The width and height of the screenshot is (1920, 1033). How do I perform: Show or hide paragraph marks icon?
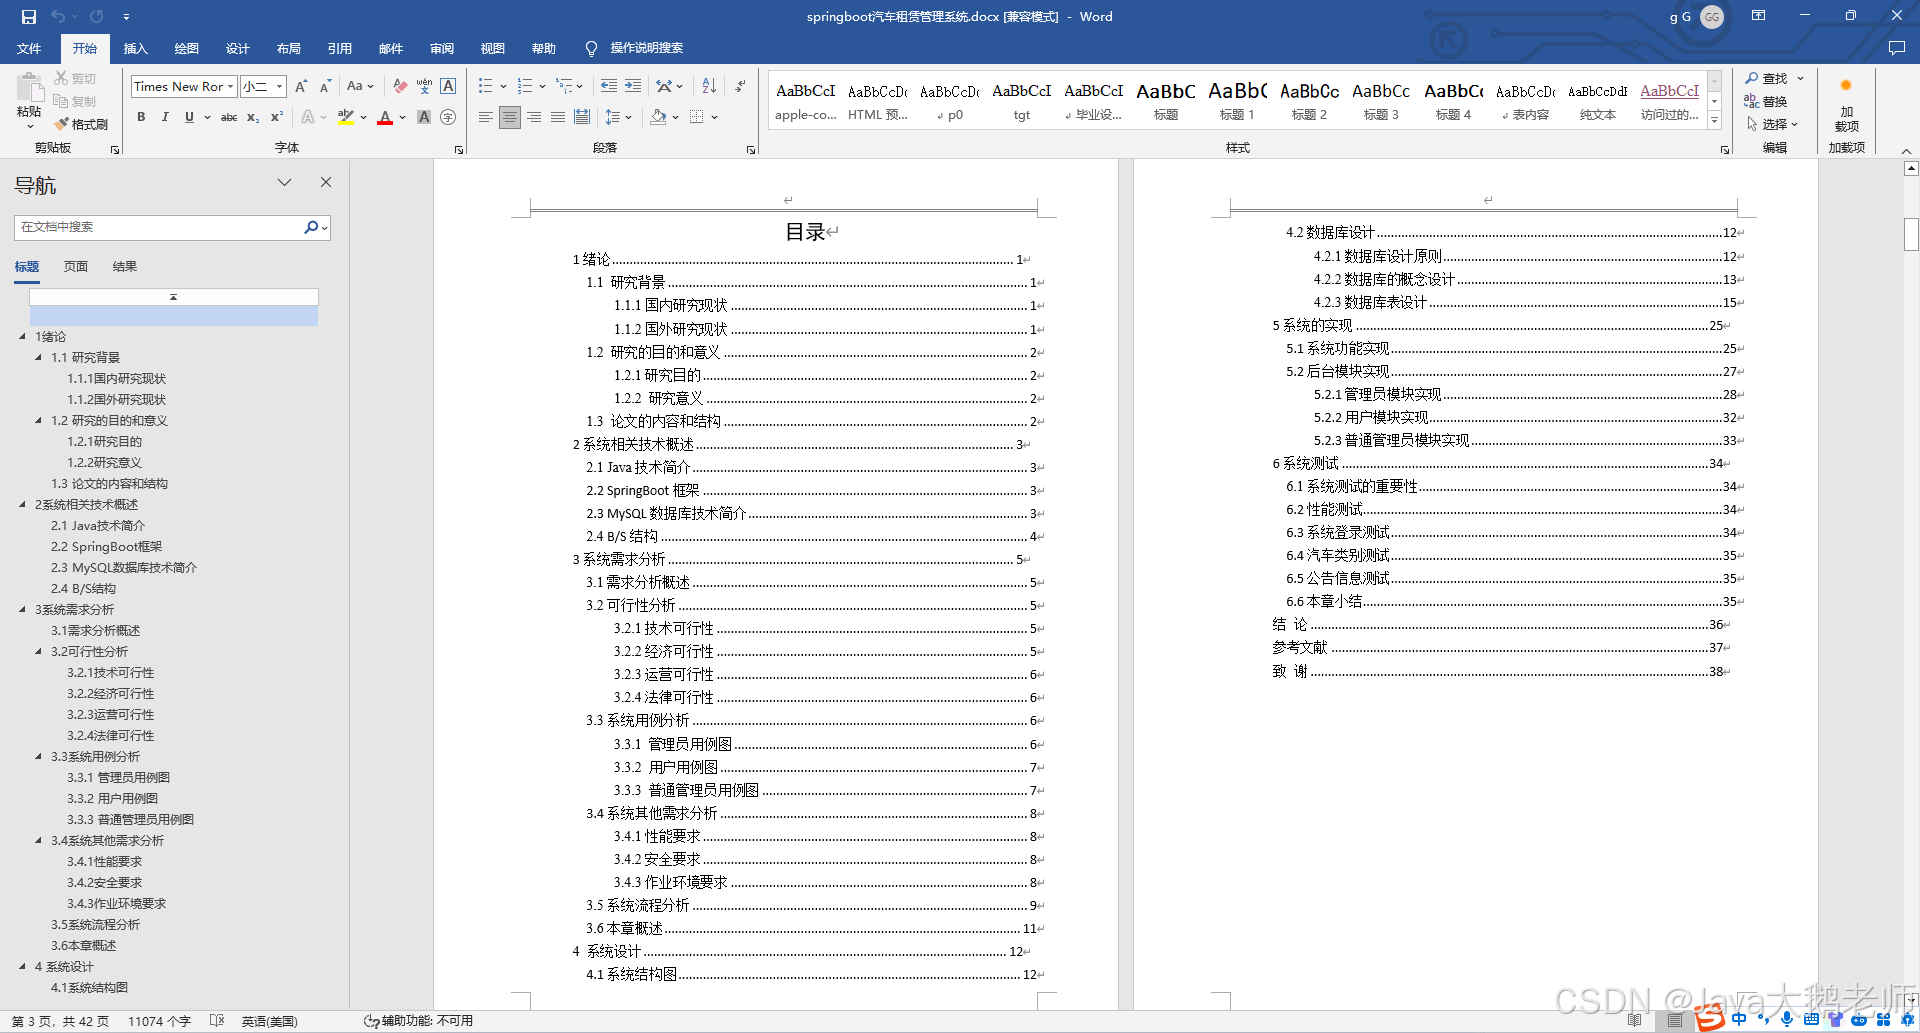pos(740,87)
